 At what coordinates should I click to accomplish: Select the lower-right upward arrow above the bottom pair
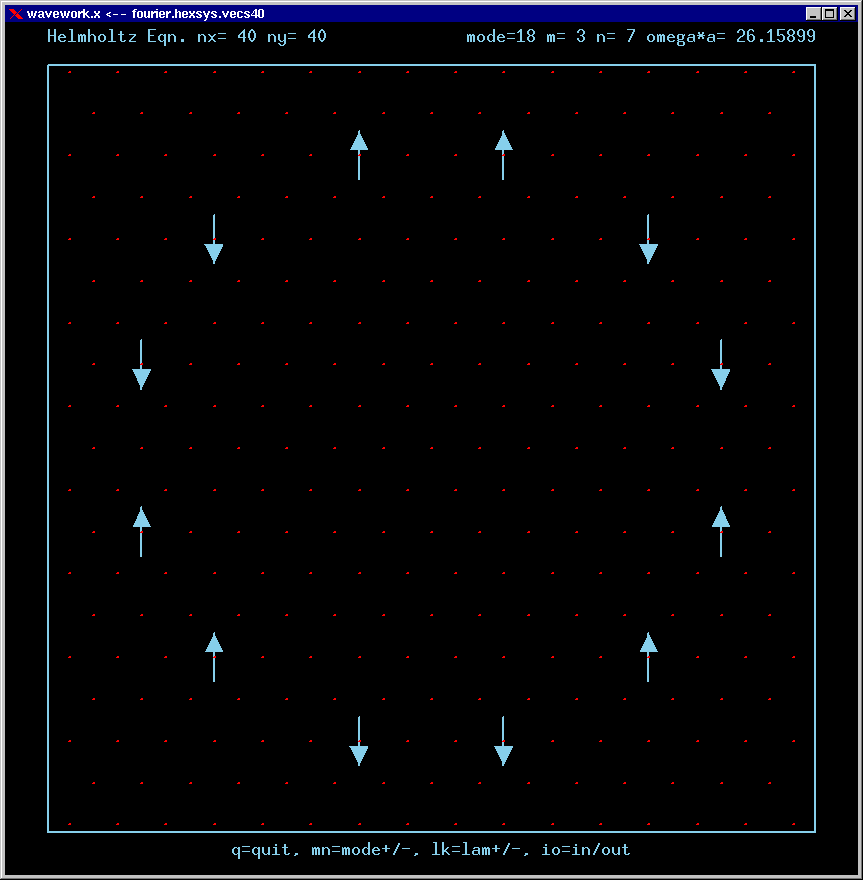[648, 656]
